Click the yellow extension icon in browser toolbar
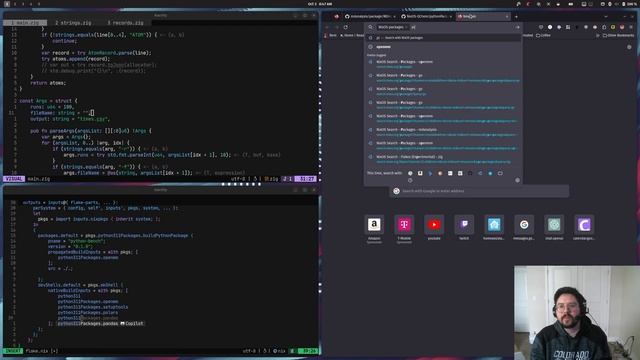Screen dimensions: 640x360 click(x=613, y=27)
